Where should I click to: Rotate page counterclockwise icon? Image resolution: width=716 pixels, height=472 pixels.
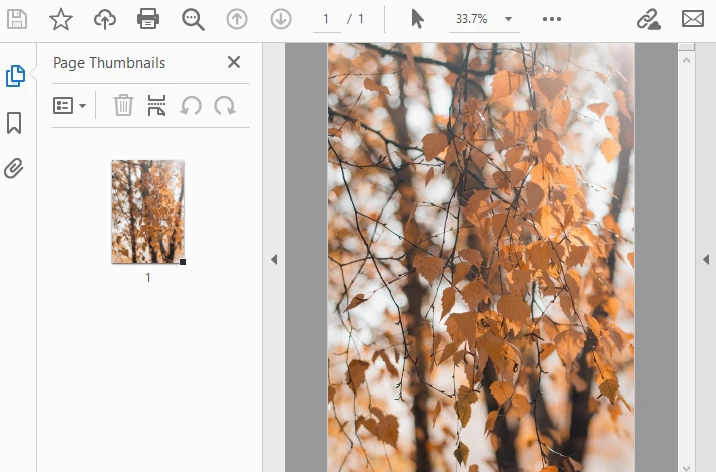click(x=191, y=105)
